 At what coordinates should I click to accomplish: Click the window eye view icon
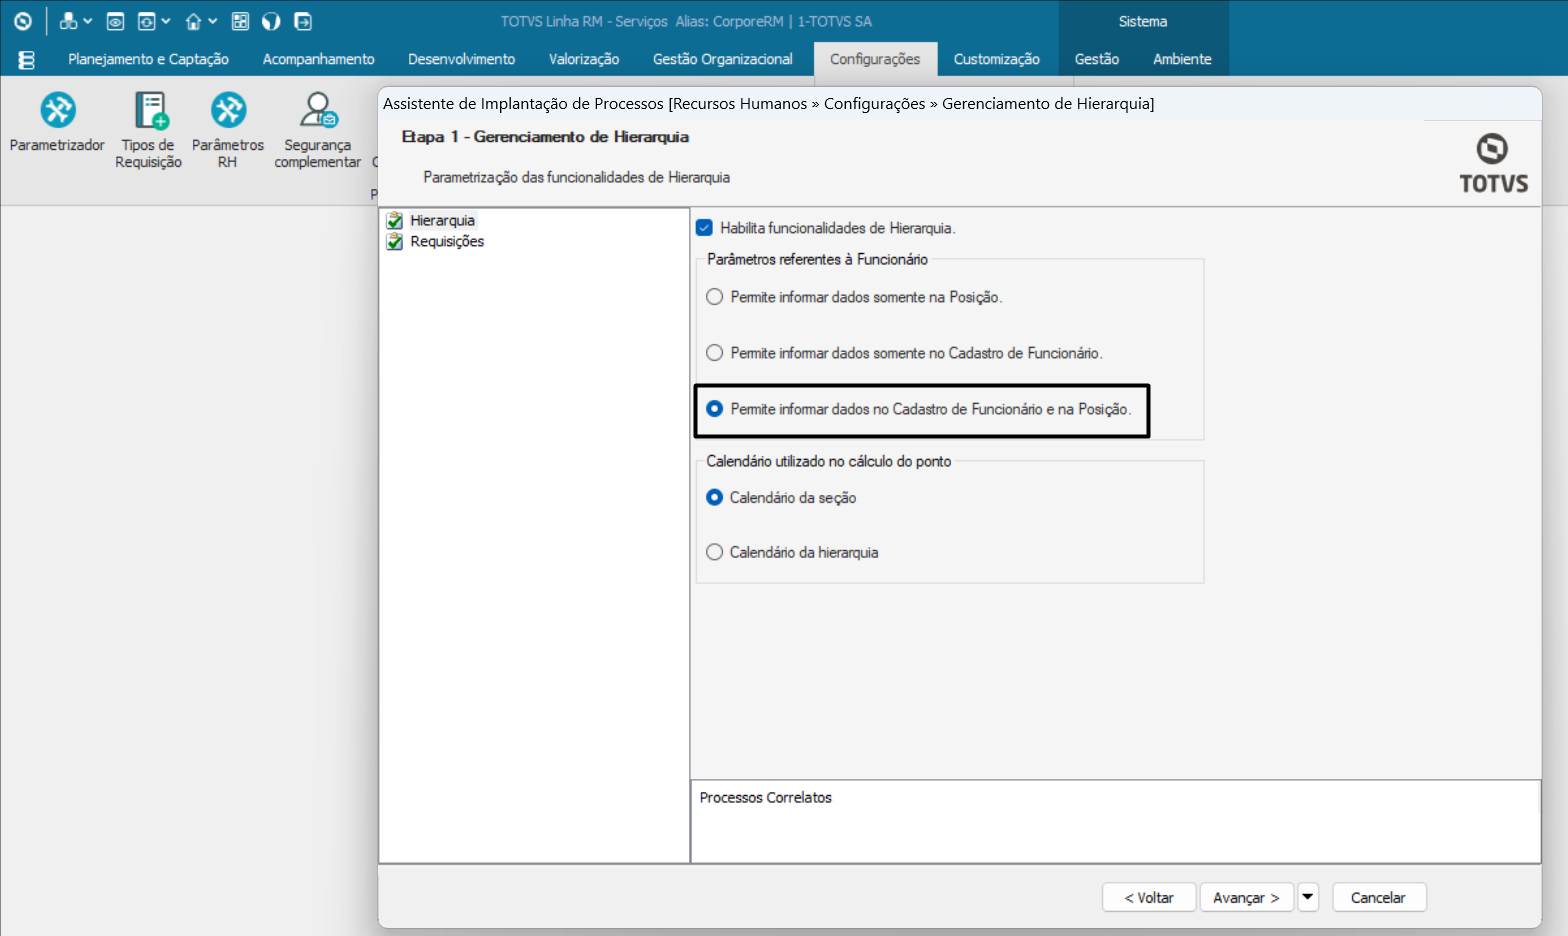[x=116, y=21]
